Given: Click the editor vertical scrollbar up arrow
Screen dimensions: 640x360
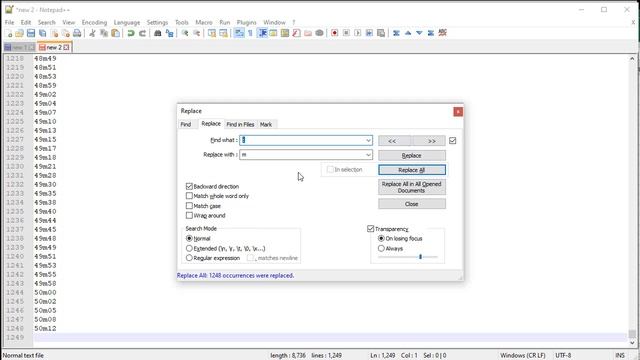Looking at the screenshot, I should pyautogui.click(x=632, y=59).
